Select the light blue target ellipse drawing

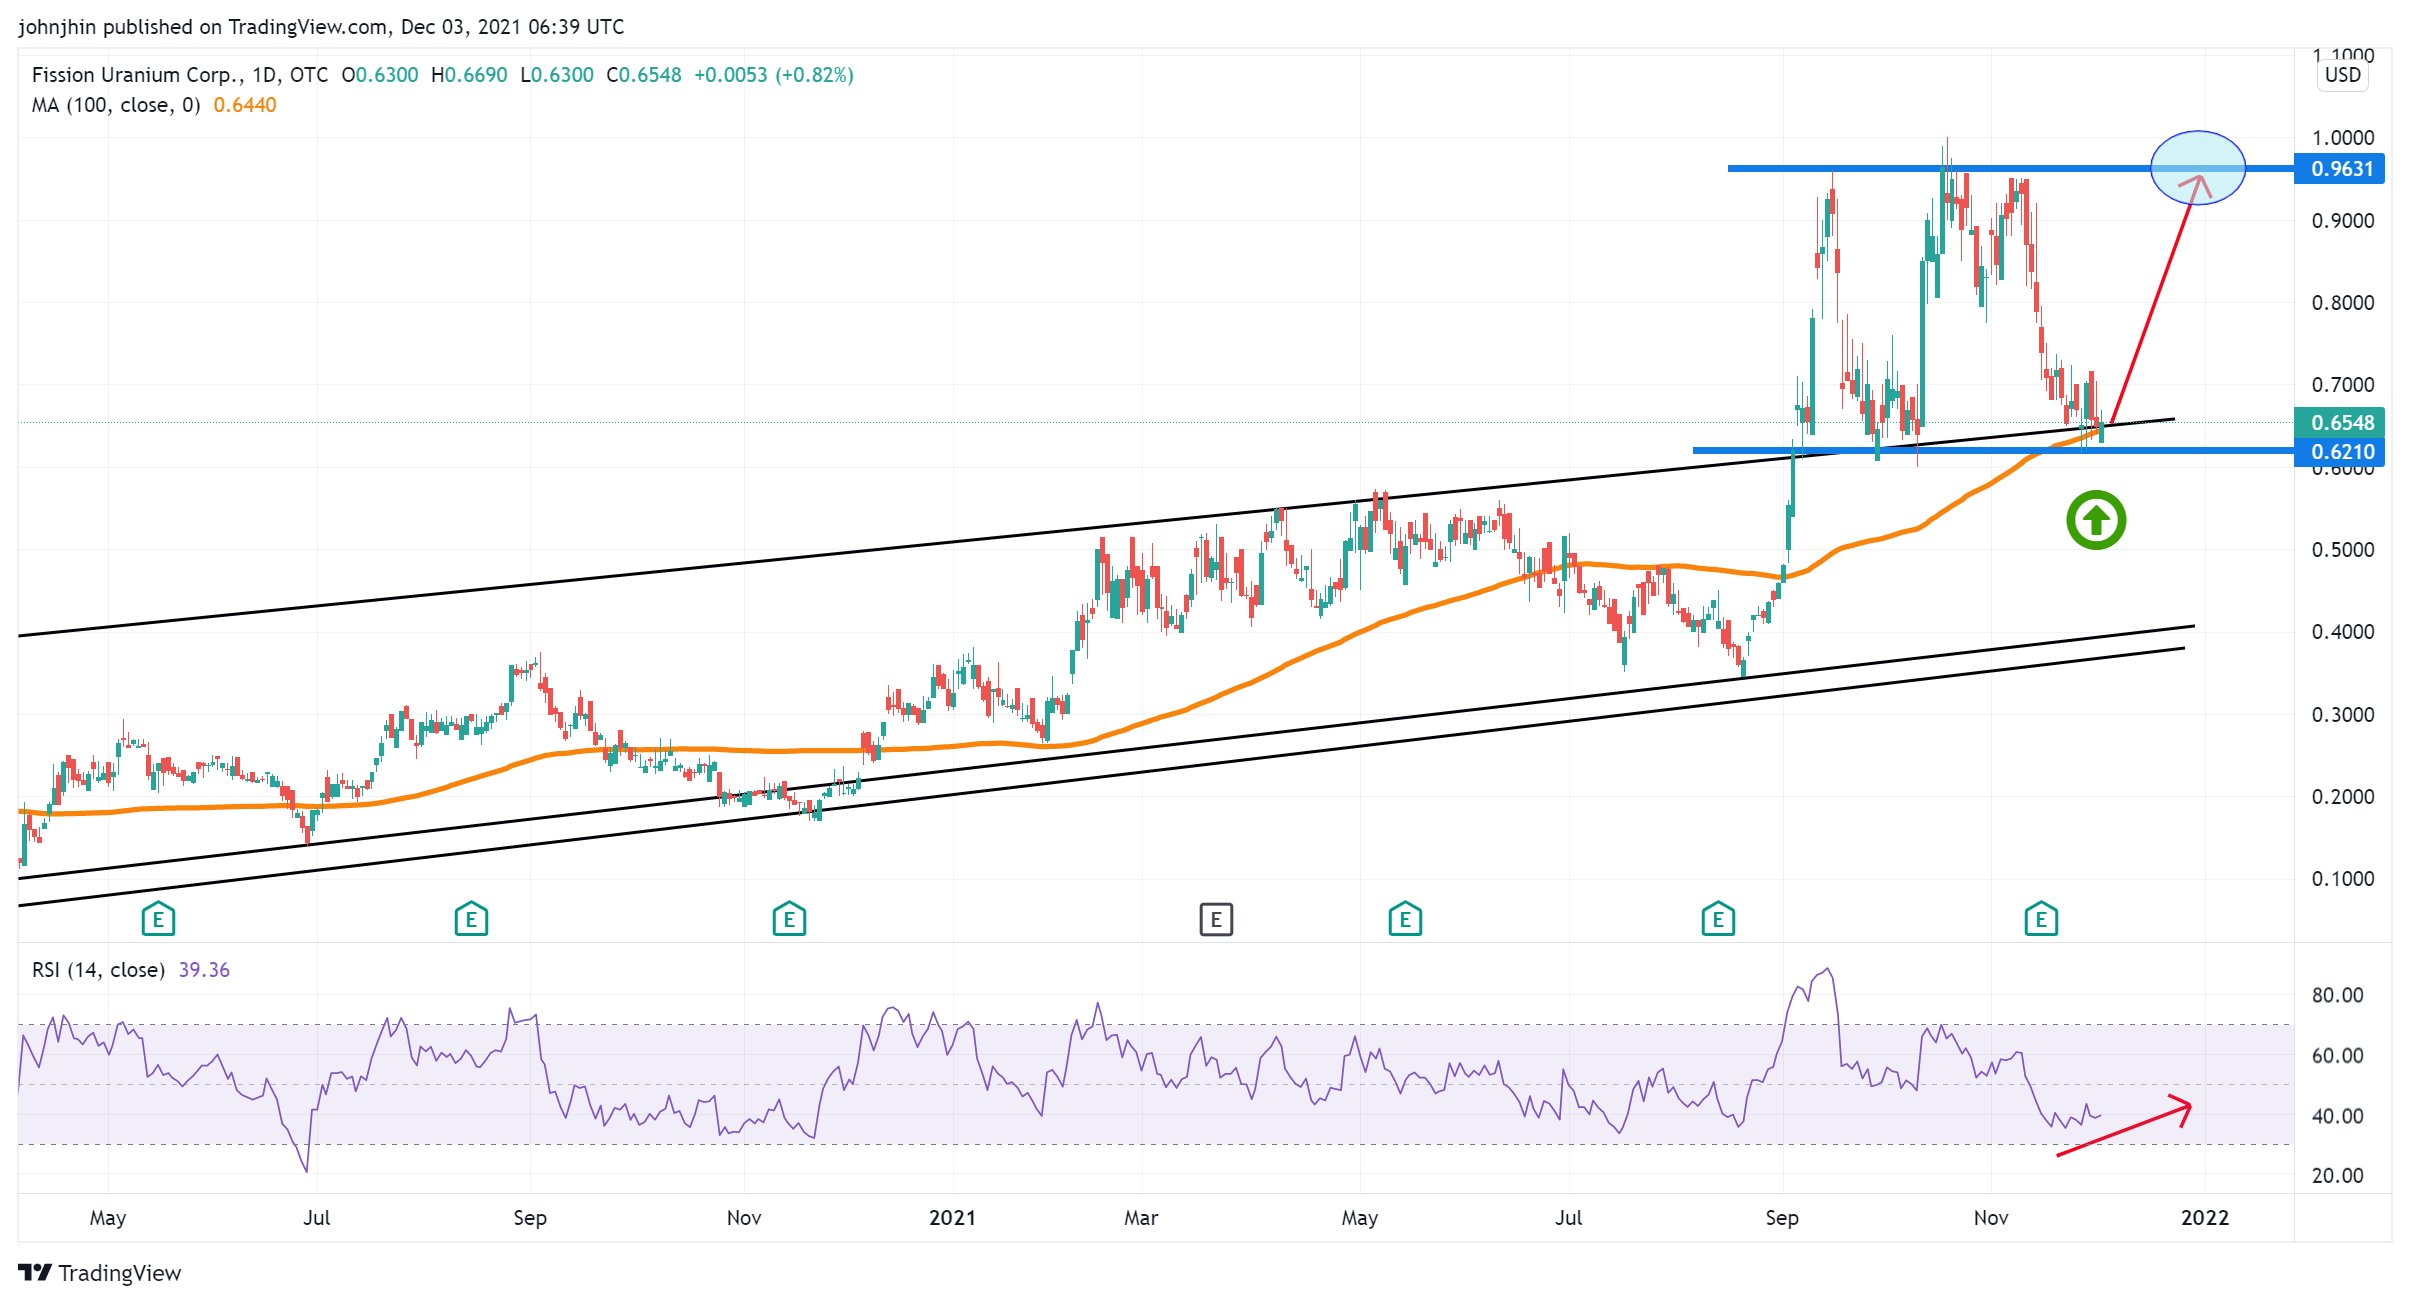coord(2197,150)
